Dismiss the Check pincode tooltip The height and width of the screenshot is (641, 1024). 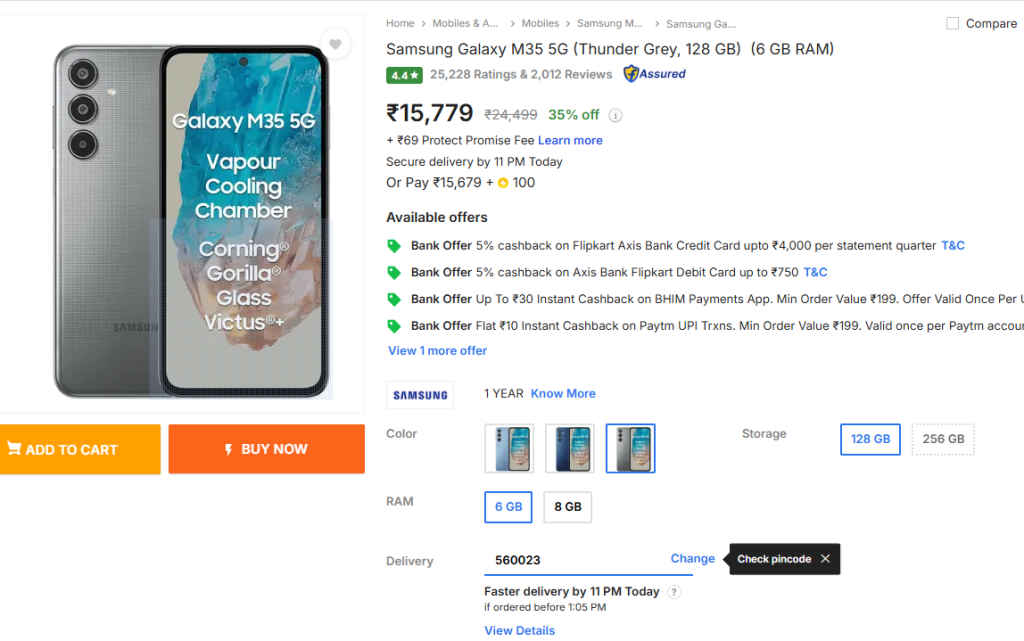click(825, 559)
